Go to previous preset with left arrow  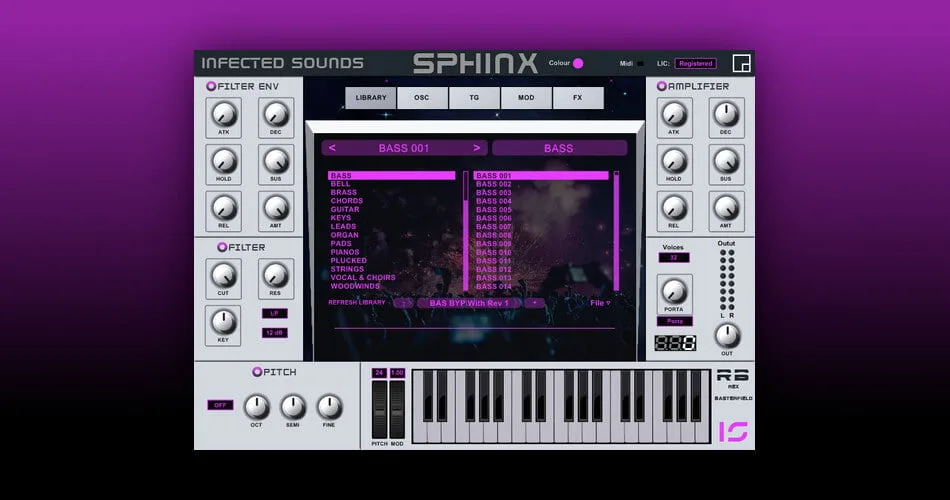332,148
